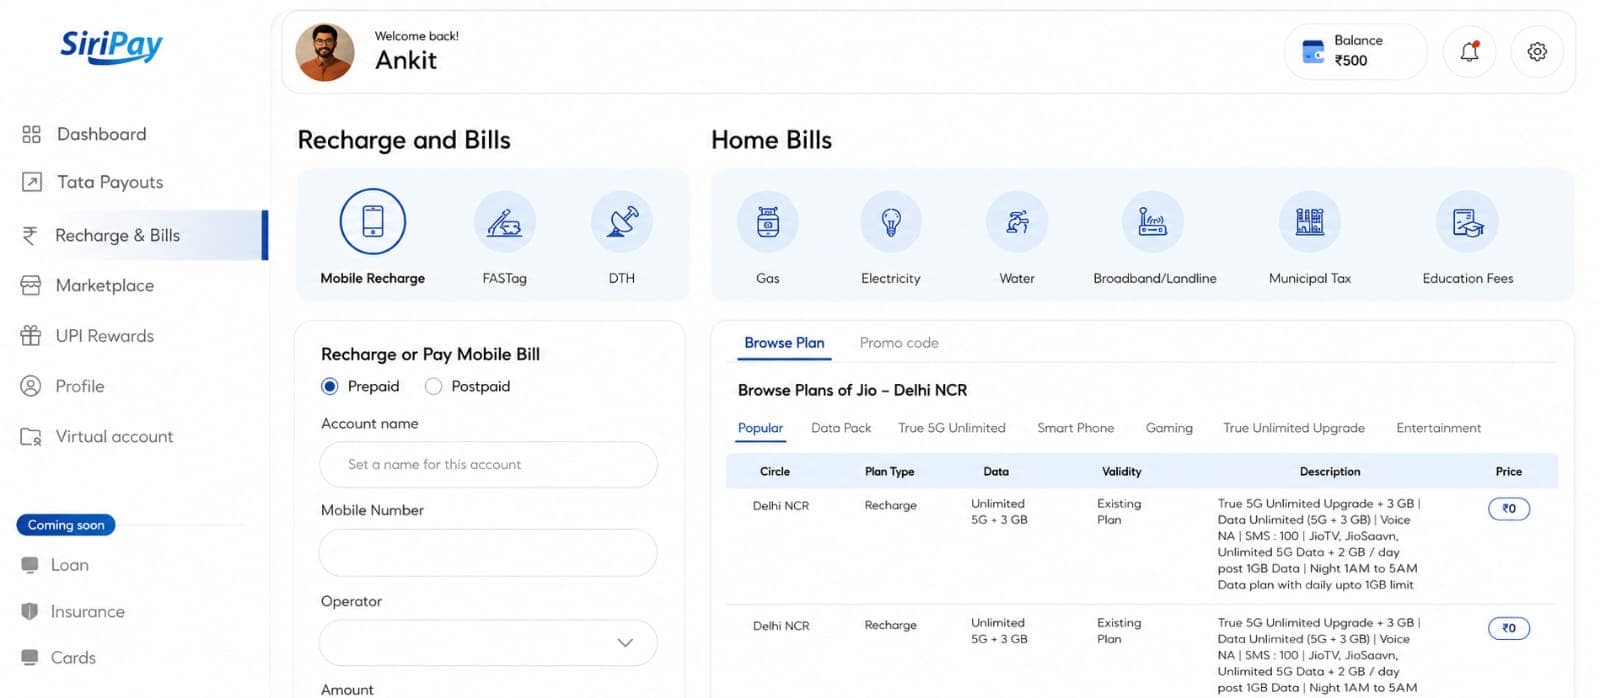
Task: Open notifications bell
Action: coord(1469,51)
